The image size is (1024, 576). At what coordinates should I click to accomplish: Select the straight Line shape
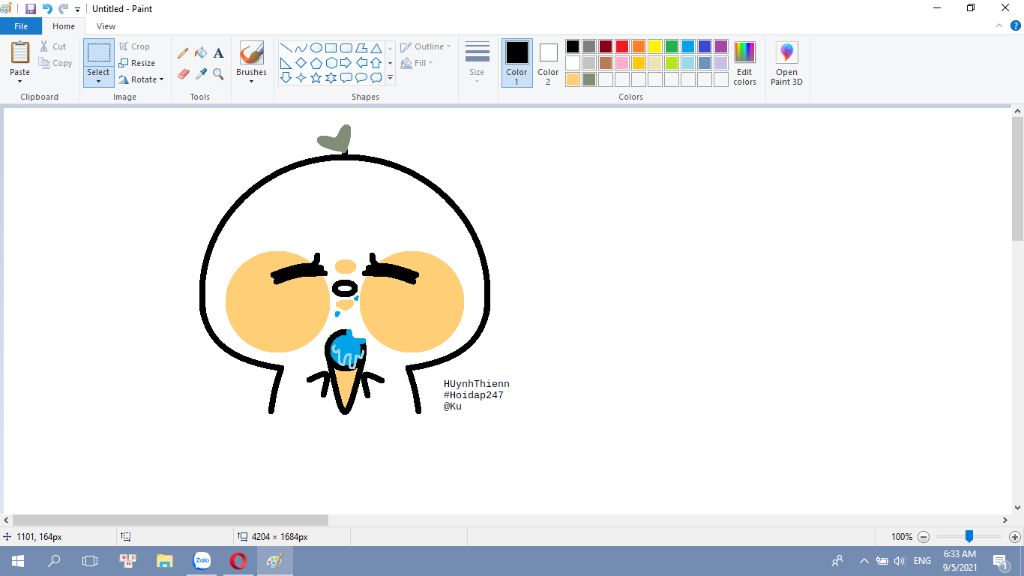point(285,48)
